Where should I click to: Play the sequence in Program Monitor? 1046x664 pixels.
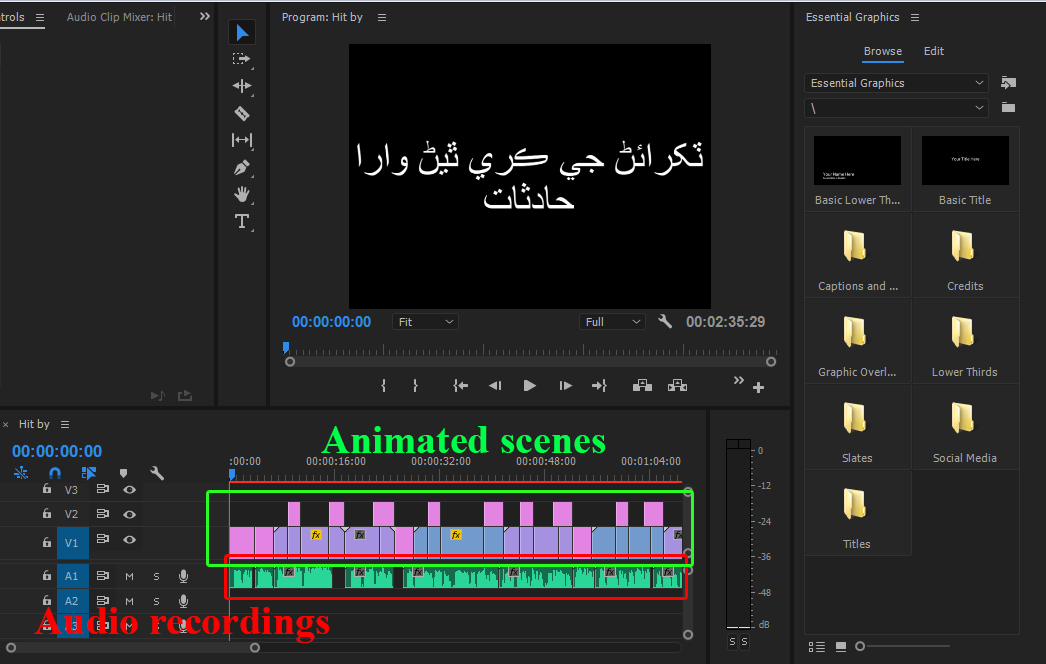tap(530, 386)
